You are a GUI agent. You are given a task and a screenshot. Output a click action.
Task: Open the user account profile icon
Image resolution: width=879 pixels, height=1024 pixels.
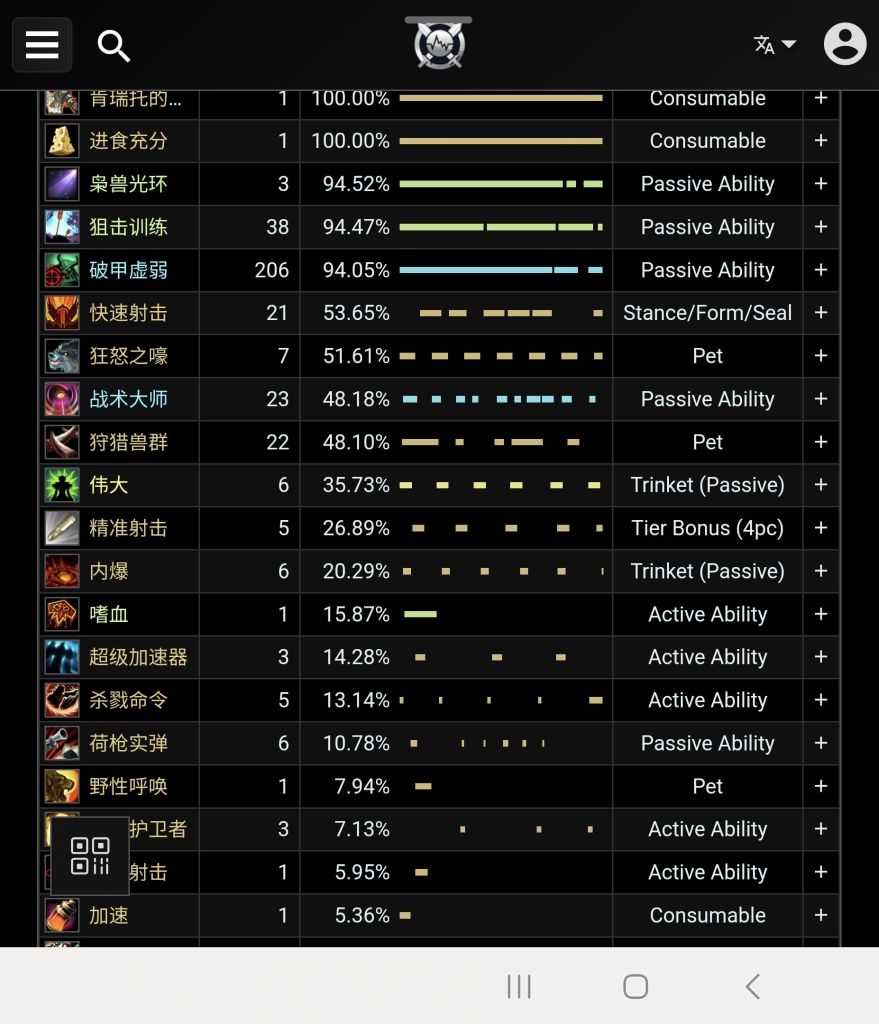844,45
